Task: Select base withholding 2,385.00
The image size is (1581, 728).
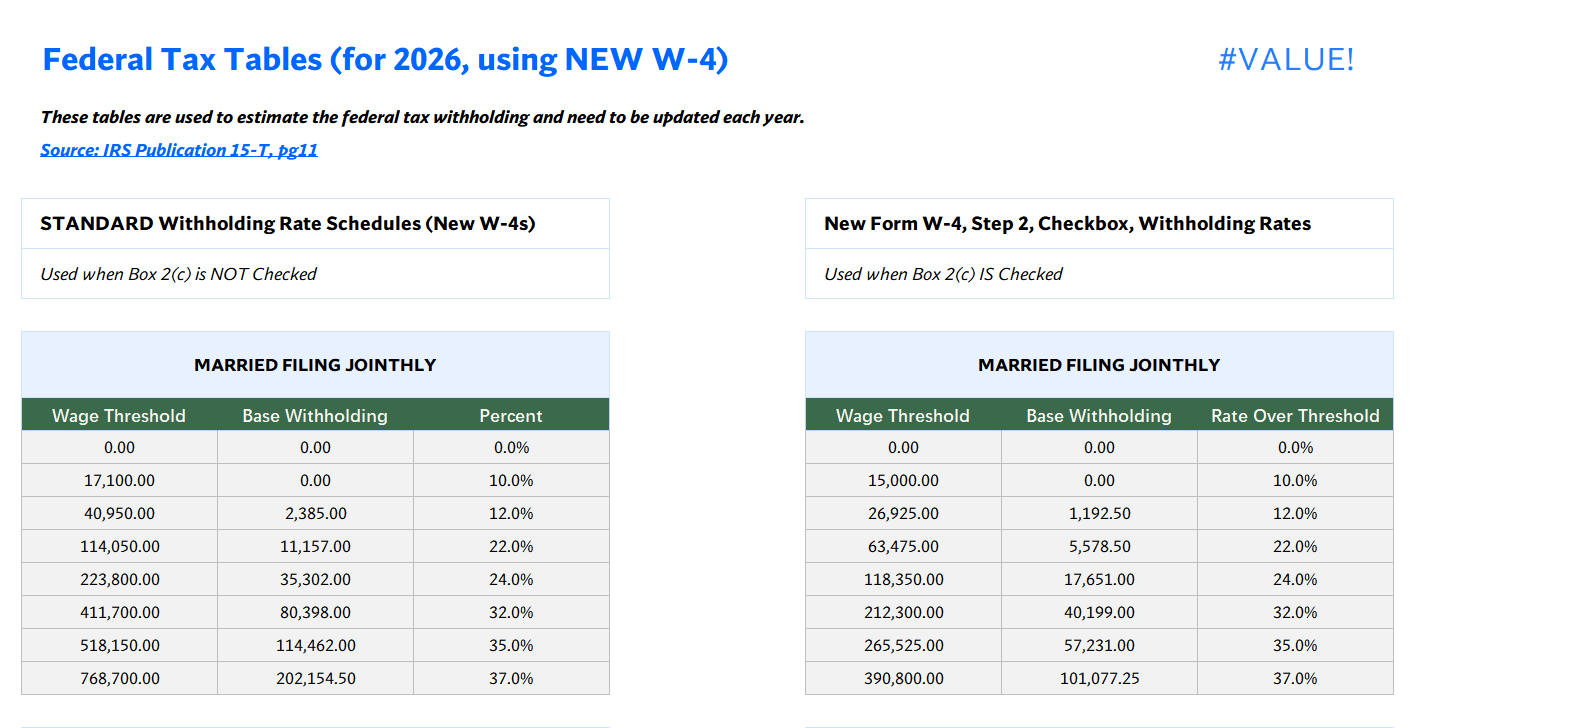Action: coord(316,513)
